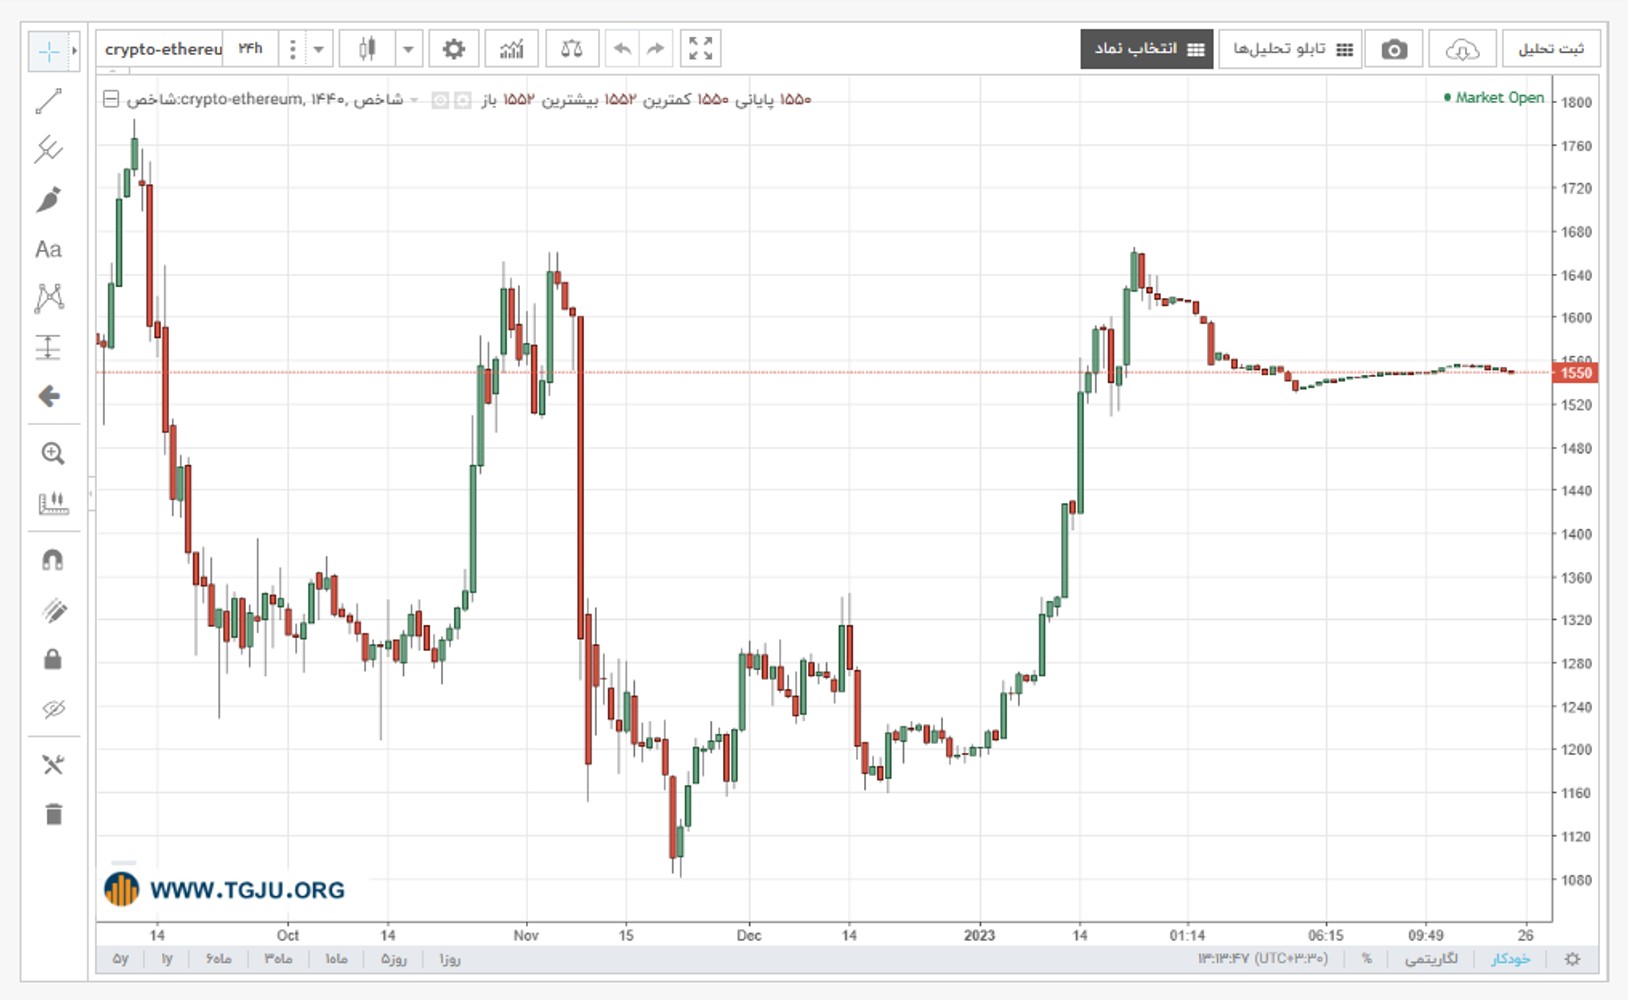Undo the last chart action
The image size is (1628, 1000).
coord(622,49)
